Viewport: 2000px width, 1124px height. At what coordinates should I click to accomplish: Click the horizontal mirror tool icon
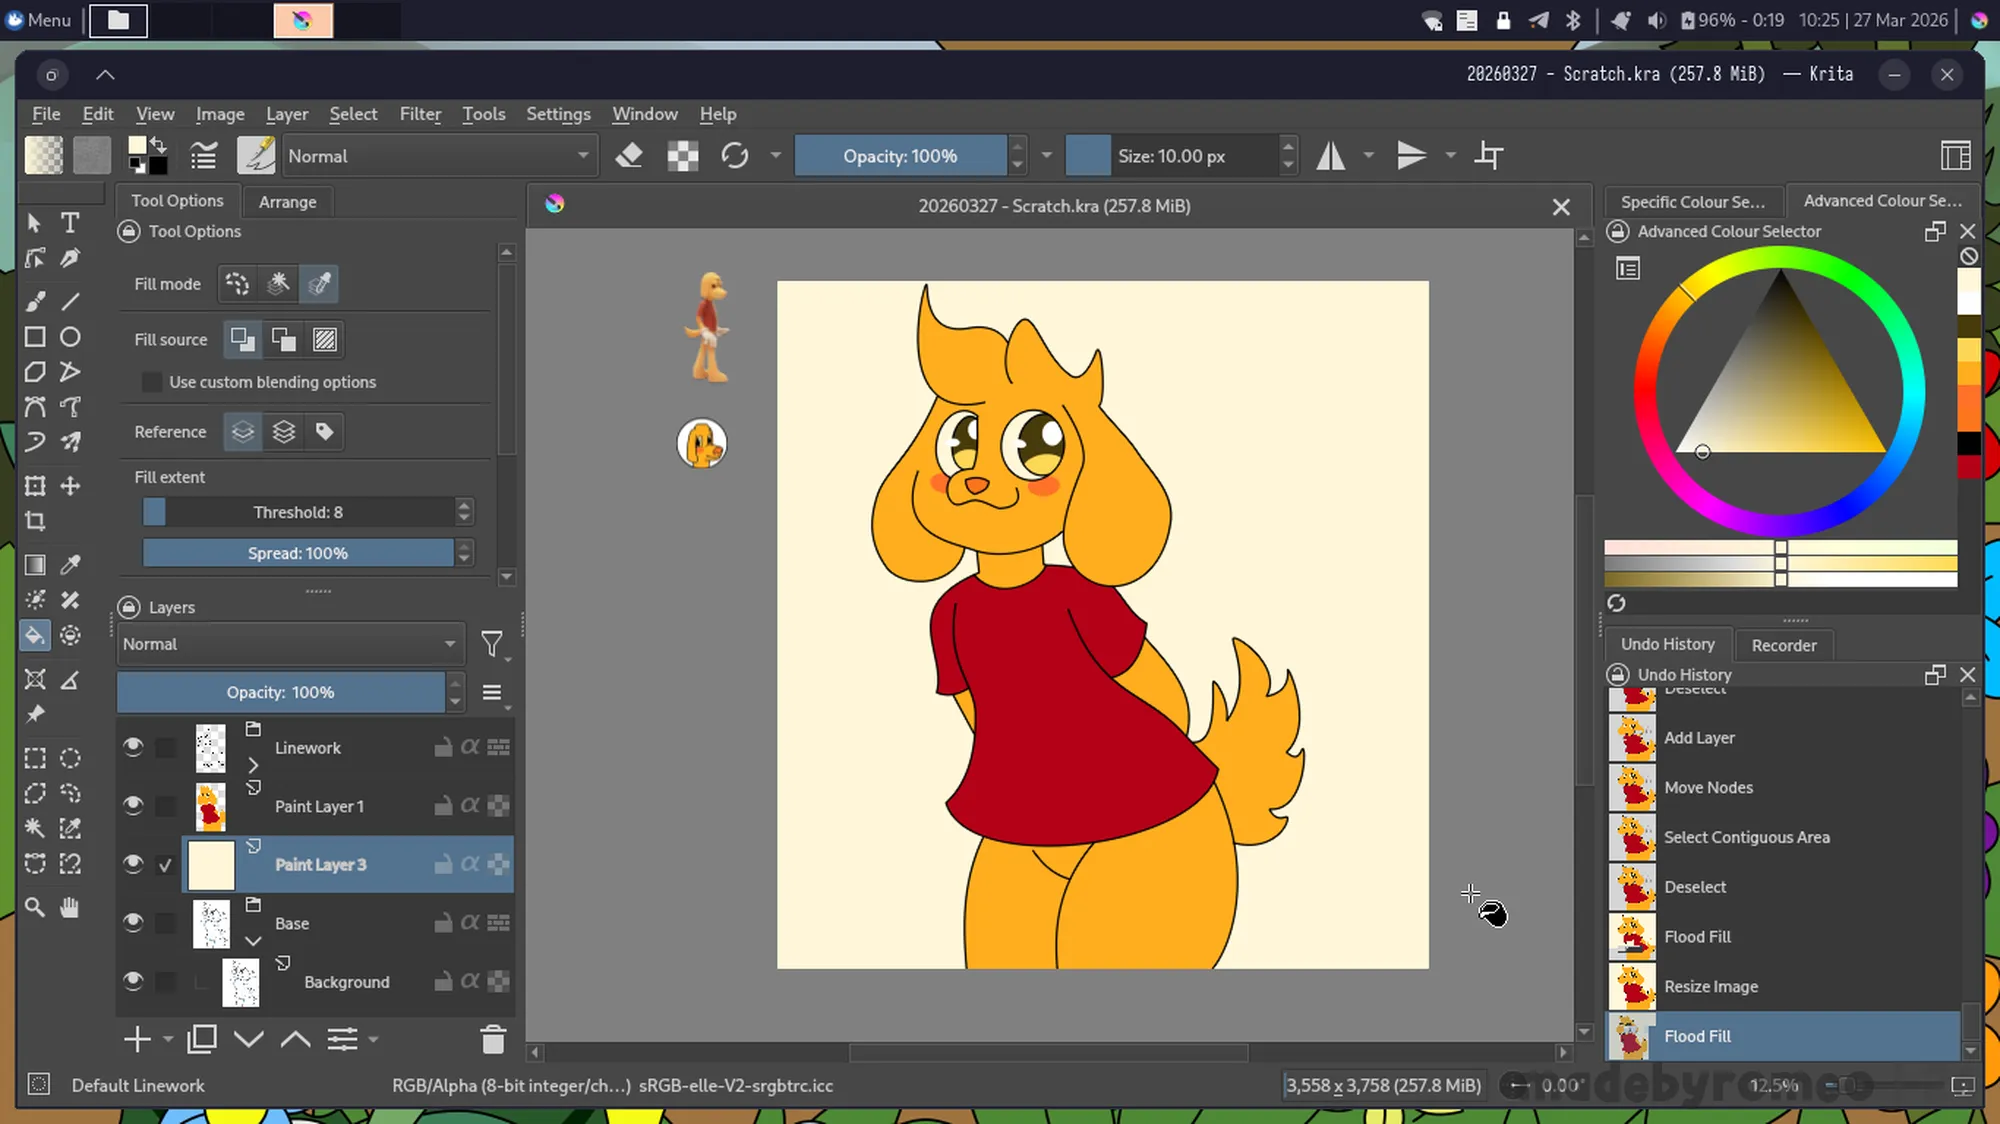click(1330, 156)
